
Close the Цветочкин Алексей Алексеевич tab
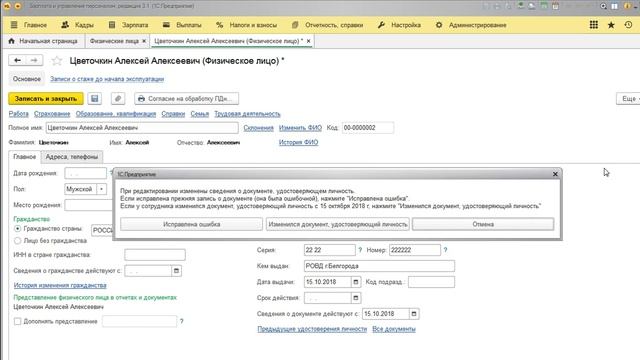tap(309, 41)
